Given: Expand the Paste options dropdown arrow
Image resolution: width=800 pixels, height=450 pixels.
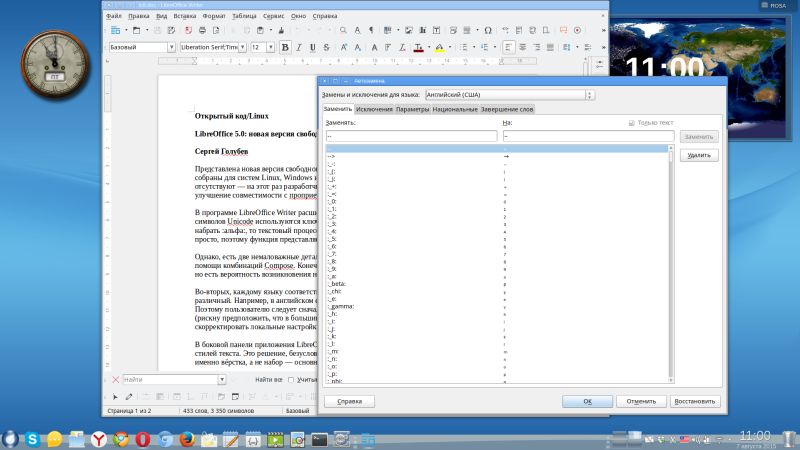Looking at the screenshot, I should (270, 31).
